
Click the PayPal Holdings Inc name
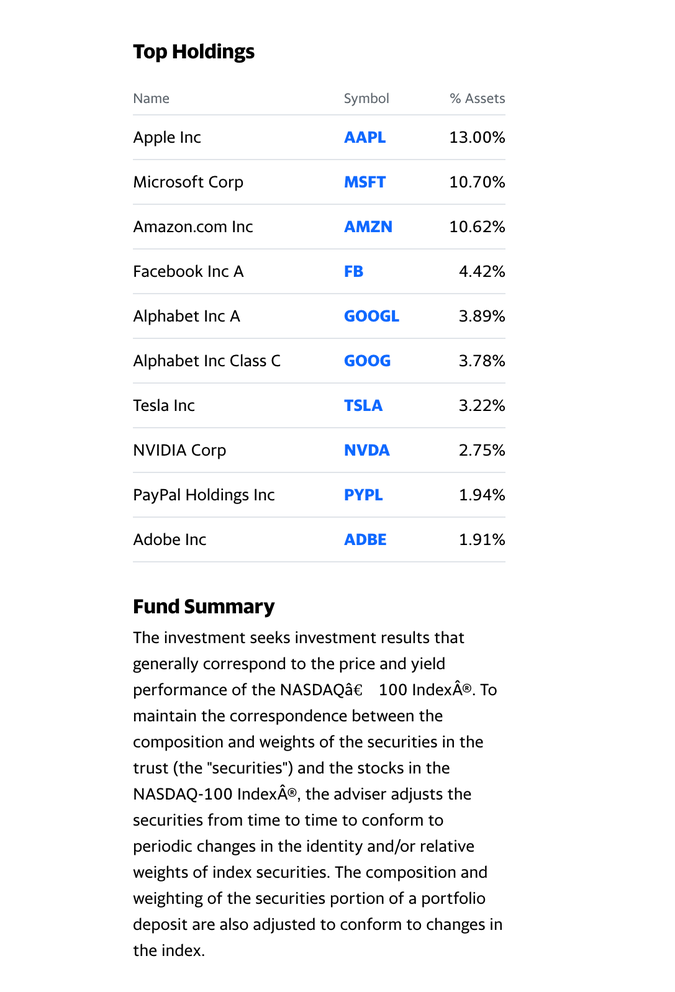tap(204, 495)
